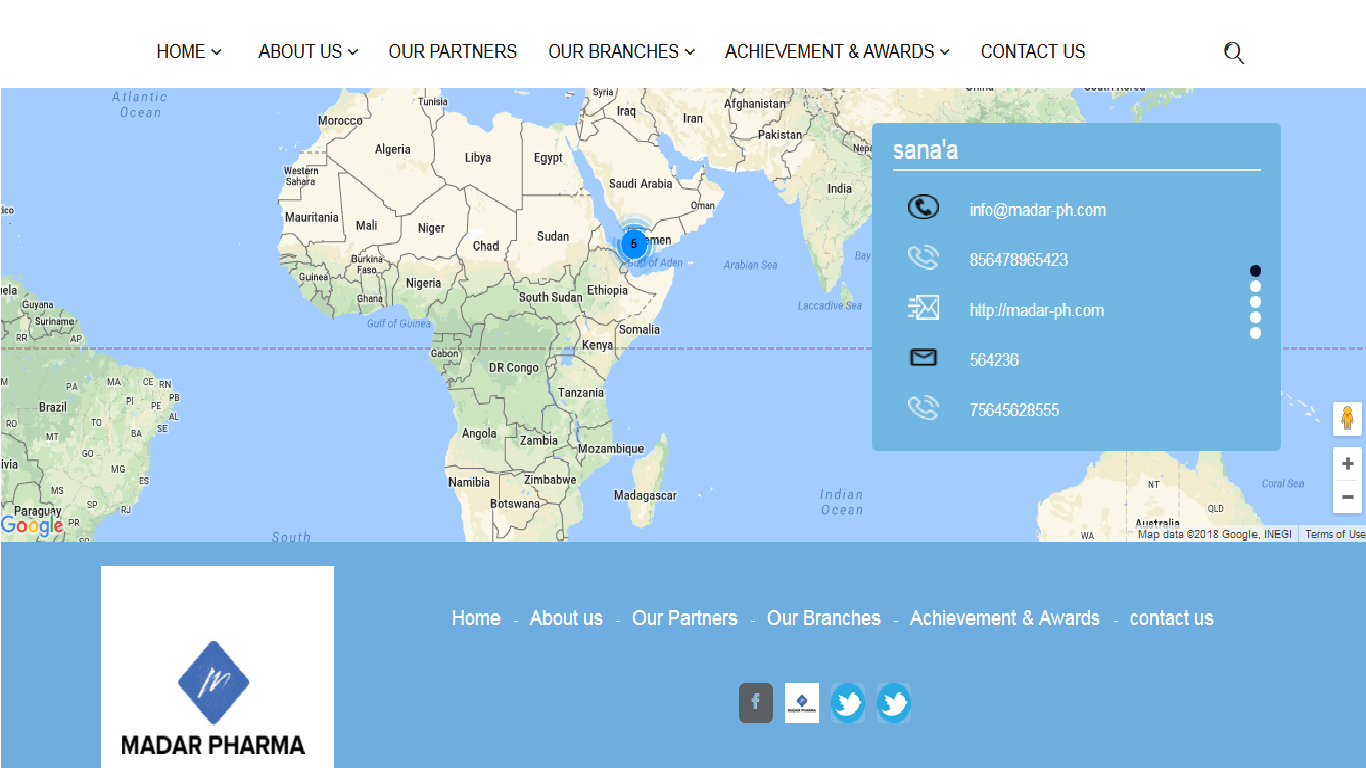Screen dimensions: 1366x768
Task: Expand the OUR BRANCHES dropdown chevron
Action: point(689,52)
